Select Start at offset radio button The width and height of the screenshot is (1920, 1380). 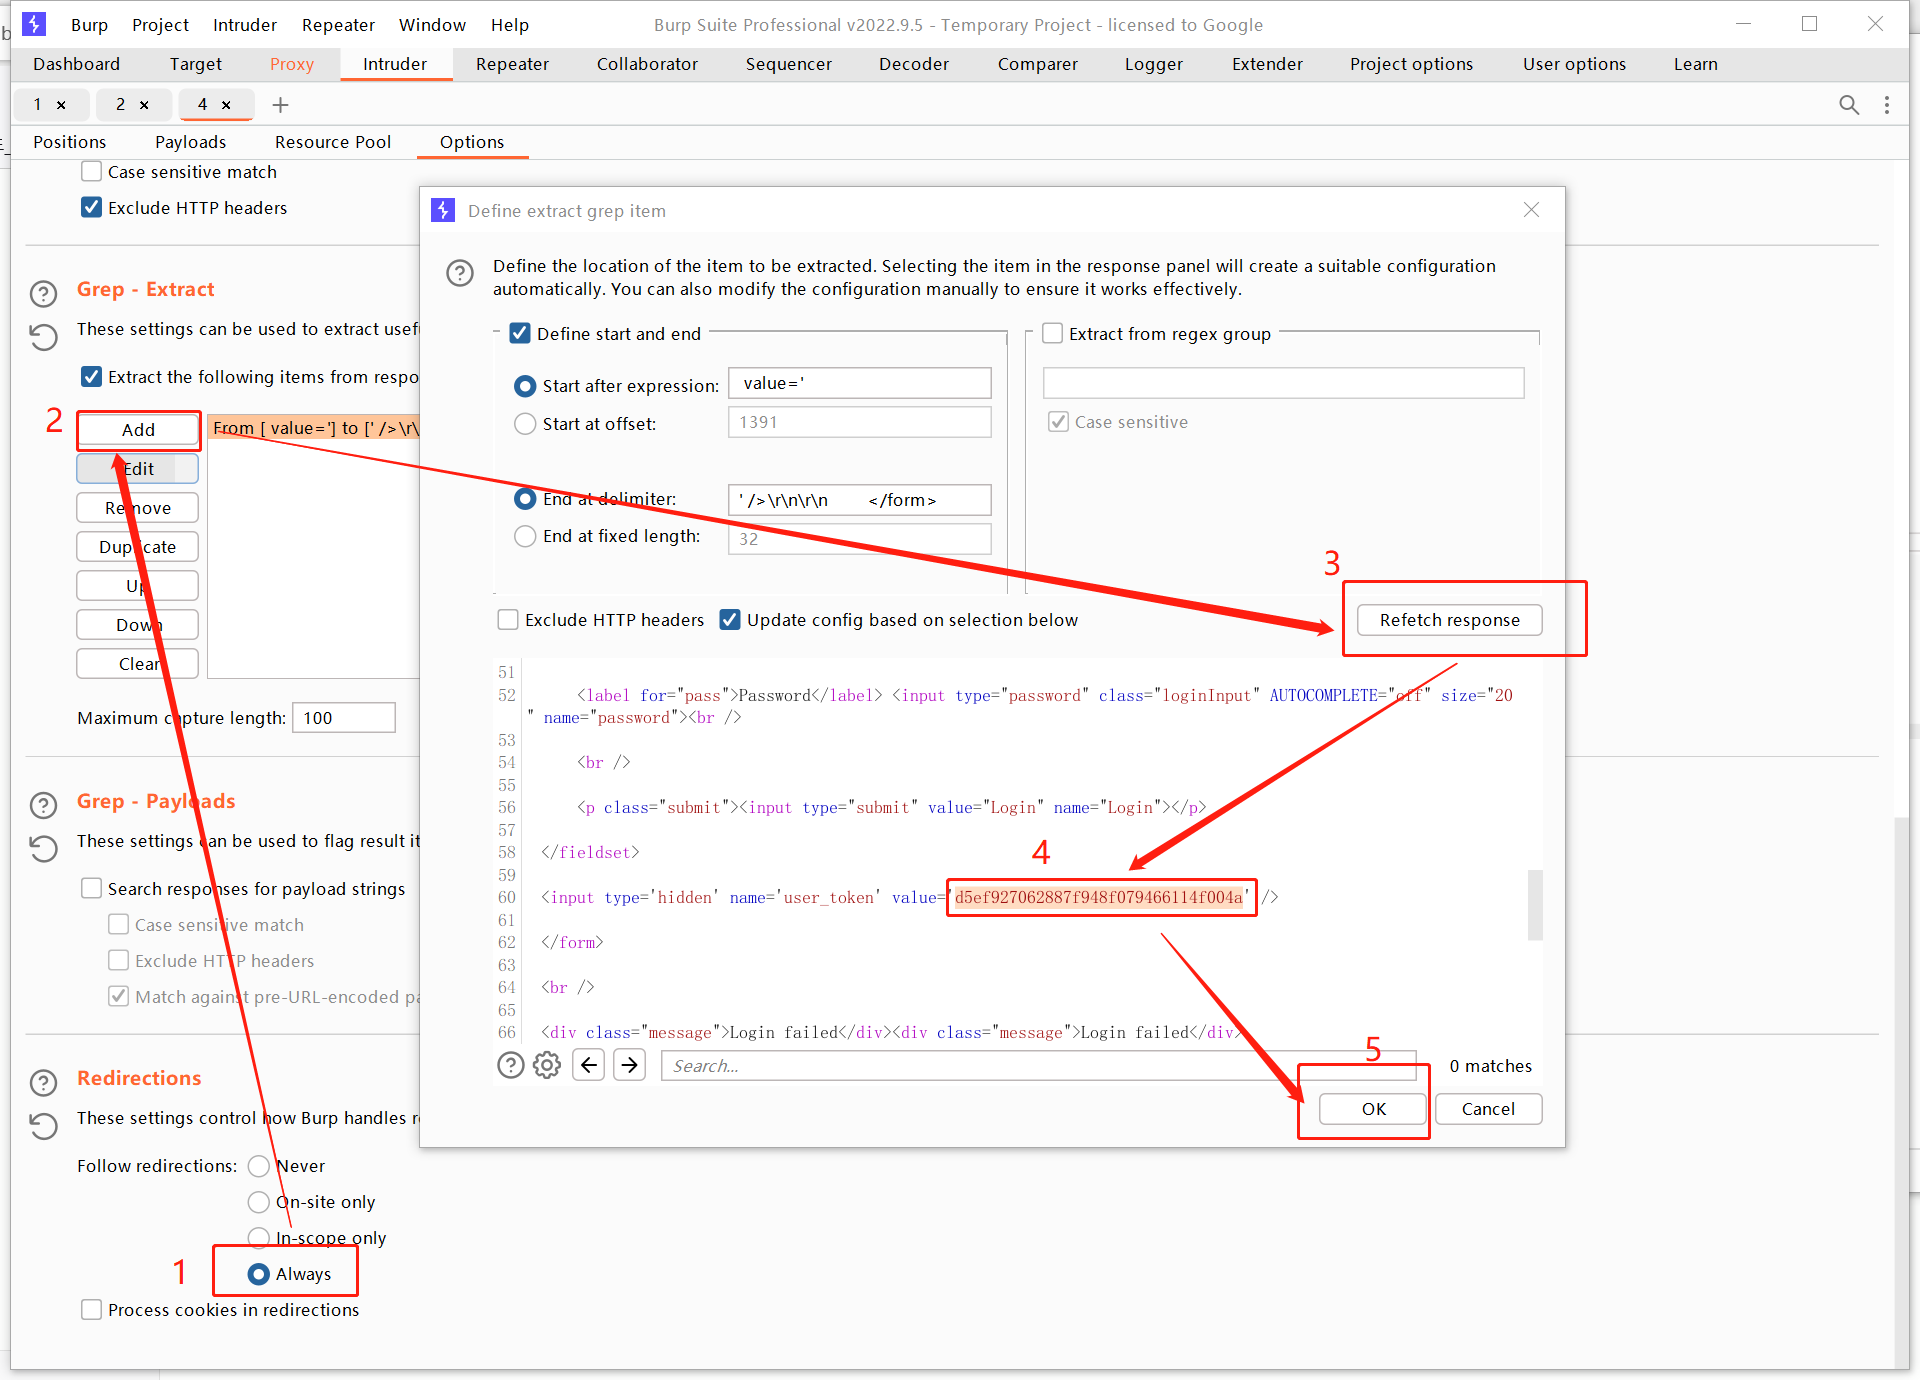(x=525, y=424)
